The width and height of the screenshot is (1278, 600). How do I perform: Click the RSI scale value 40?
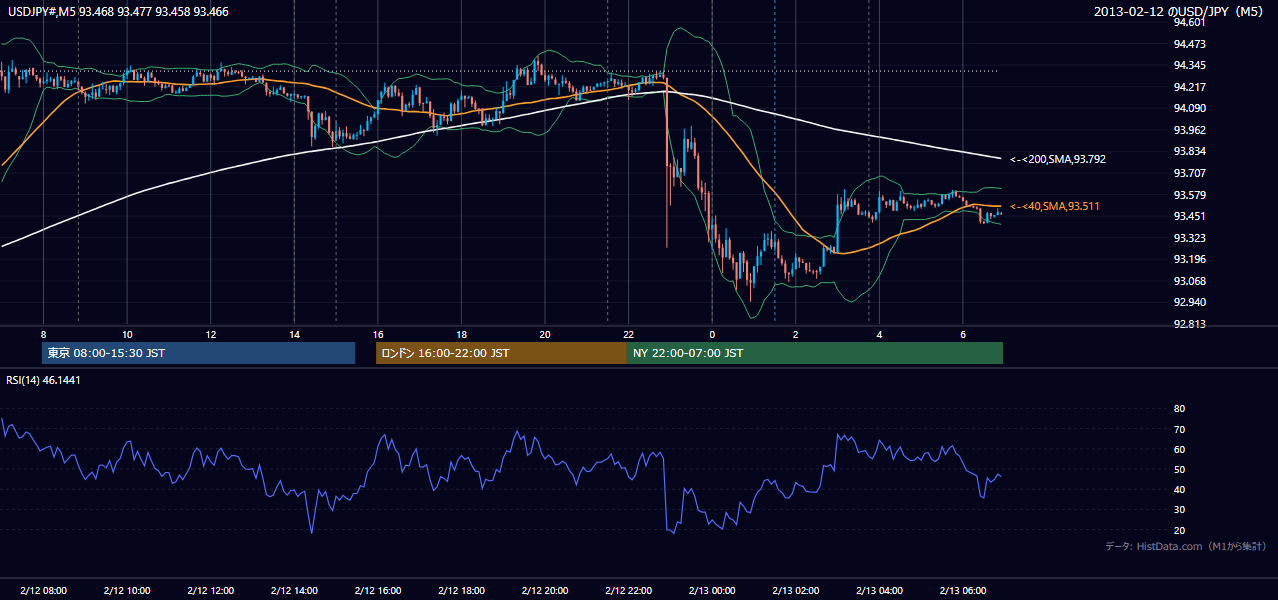(x=1179, y=489)
